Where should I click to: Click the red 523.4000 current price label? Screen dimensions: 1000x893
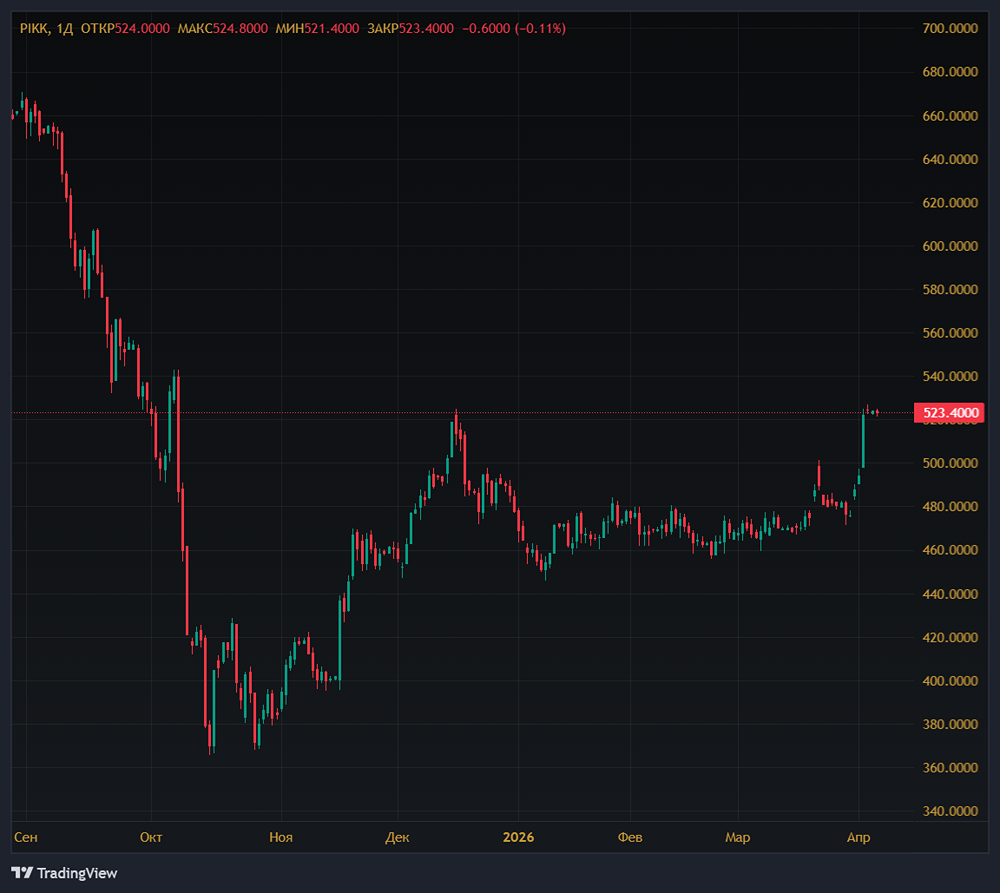950,413
